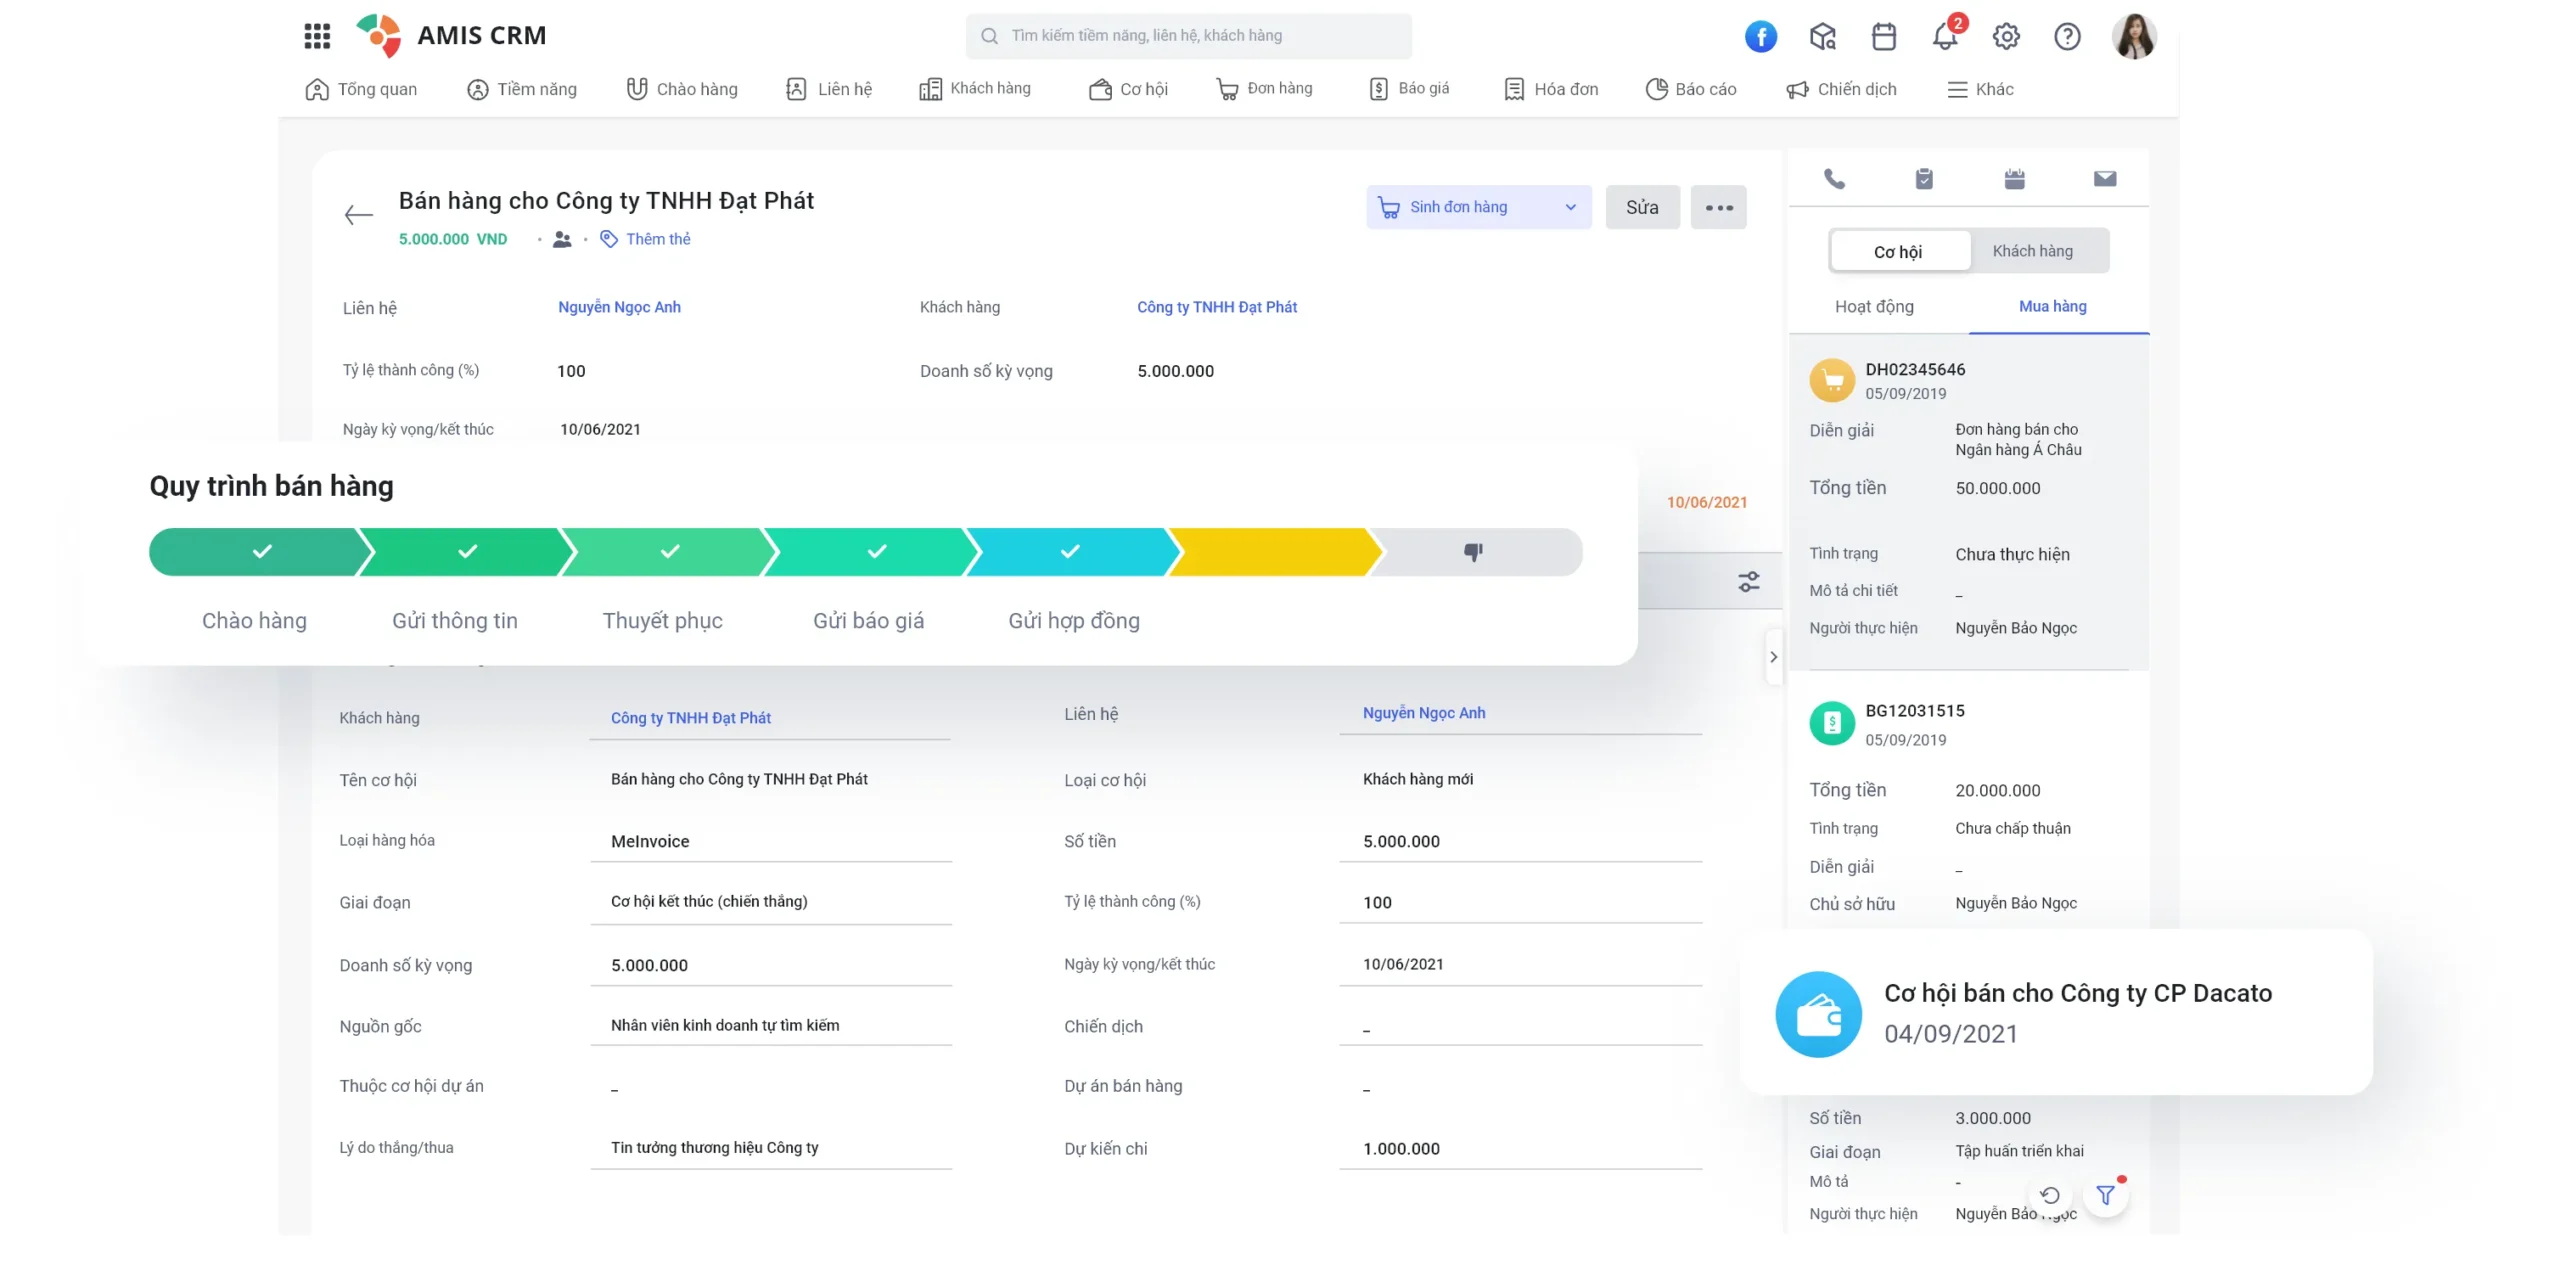The height and width of the screenshot is (1282, 2560).
Task: Select the thumbs-down lost stage
Action: point(1473,552)
